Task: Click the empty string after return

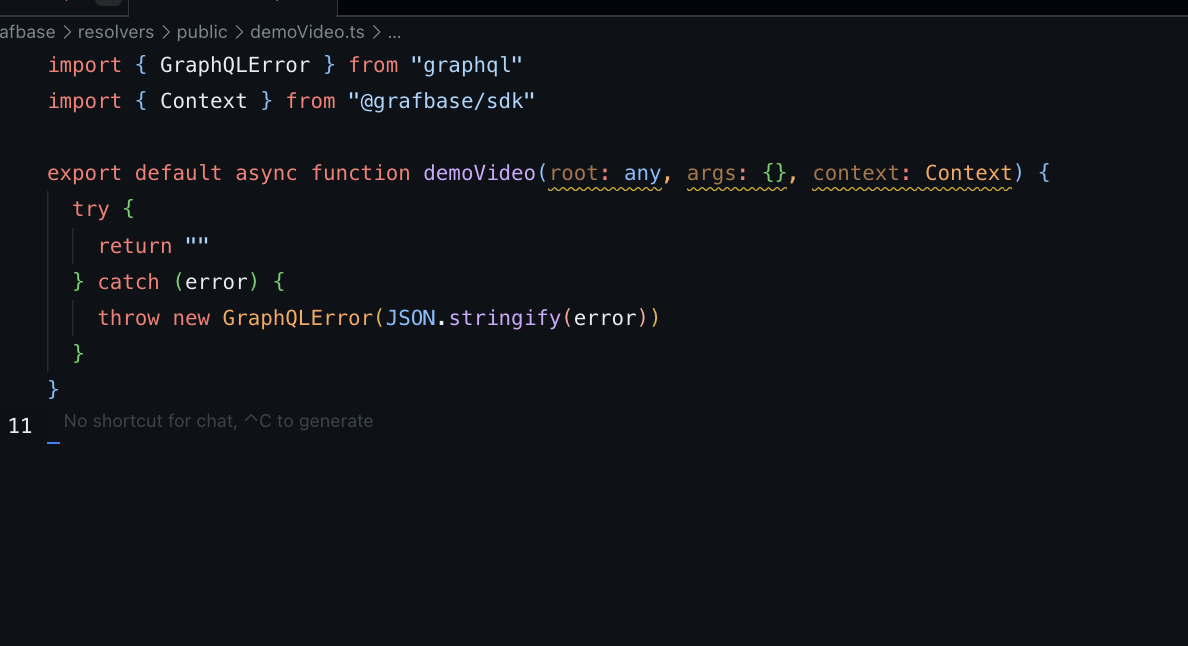Action: 197,246
